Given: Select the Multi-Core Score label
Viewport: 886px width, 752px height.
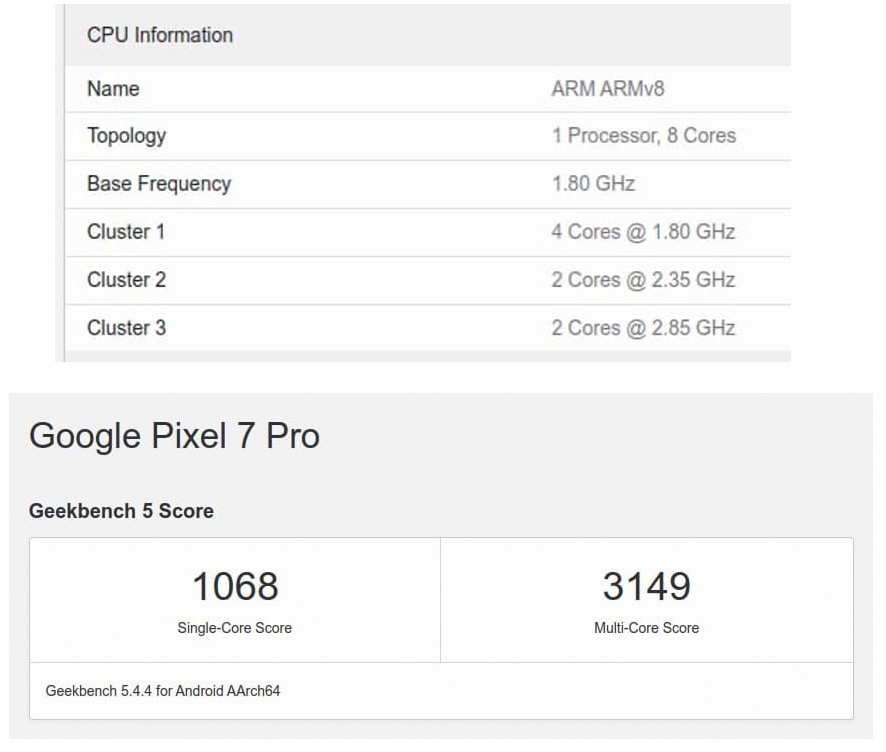Looking at the screenshot, I should [x=646, y=628].
